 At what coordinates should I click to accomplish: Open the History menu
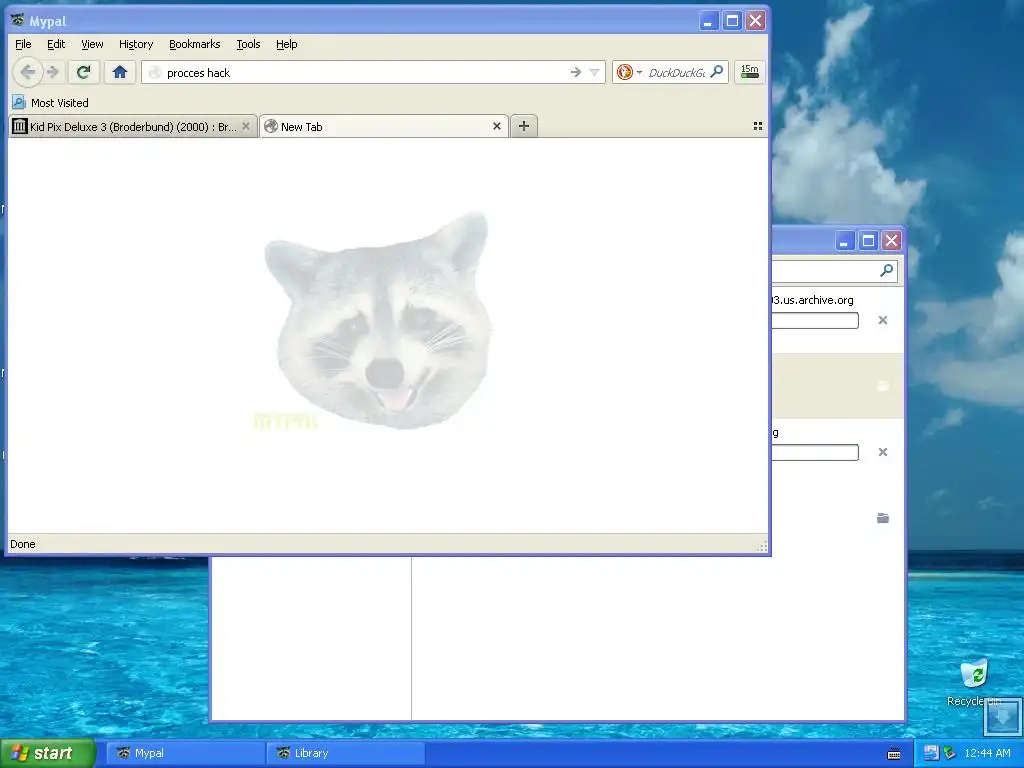pyautogui.click(x=136, y=44)
